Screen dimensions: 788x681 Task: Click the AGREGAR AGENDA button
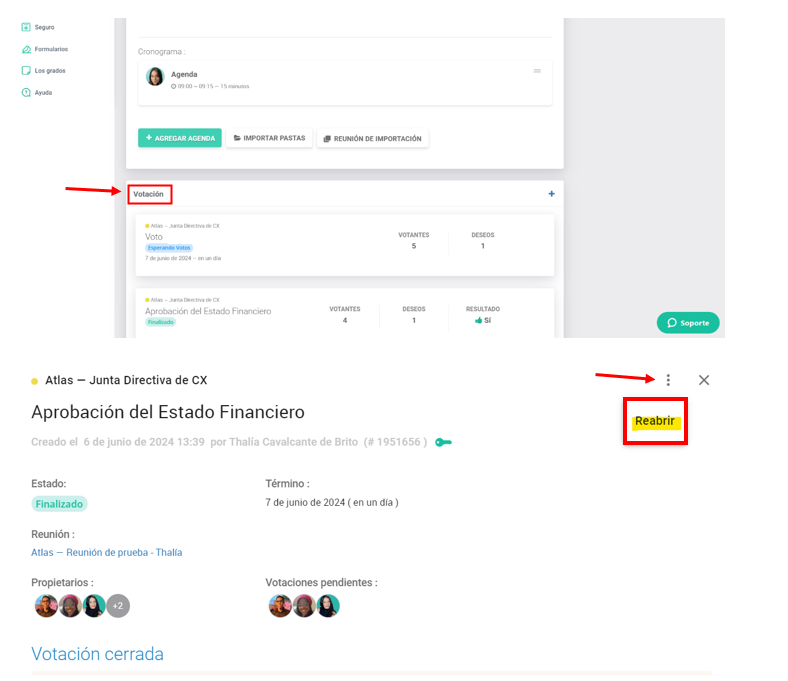click(x=180, y=138)
